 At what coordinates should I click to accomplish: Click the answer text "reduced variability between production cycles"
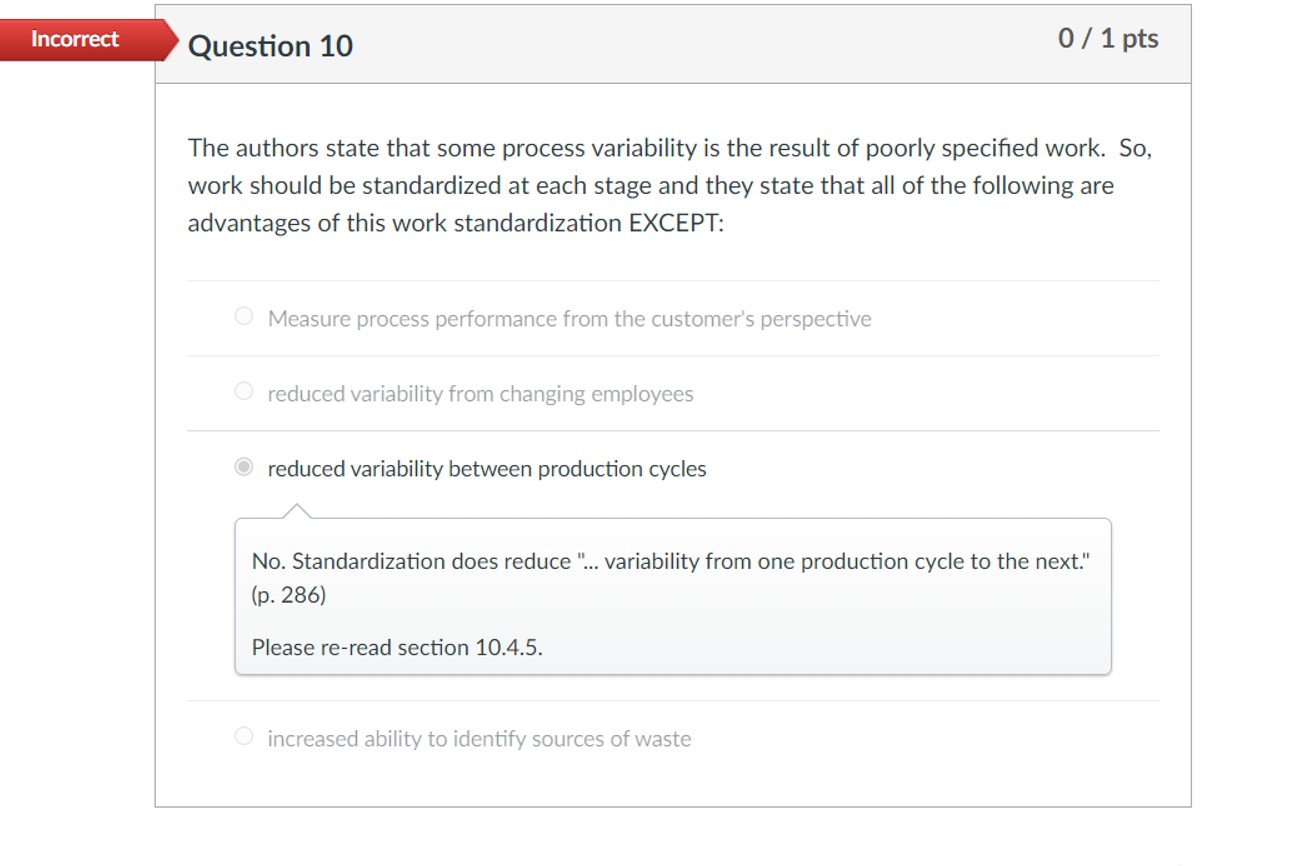point(486,468)
